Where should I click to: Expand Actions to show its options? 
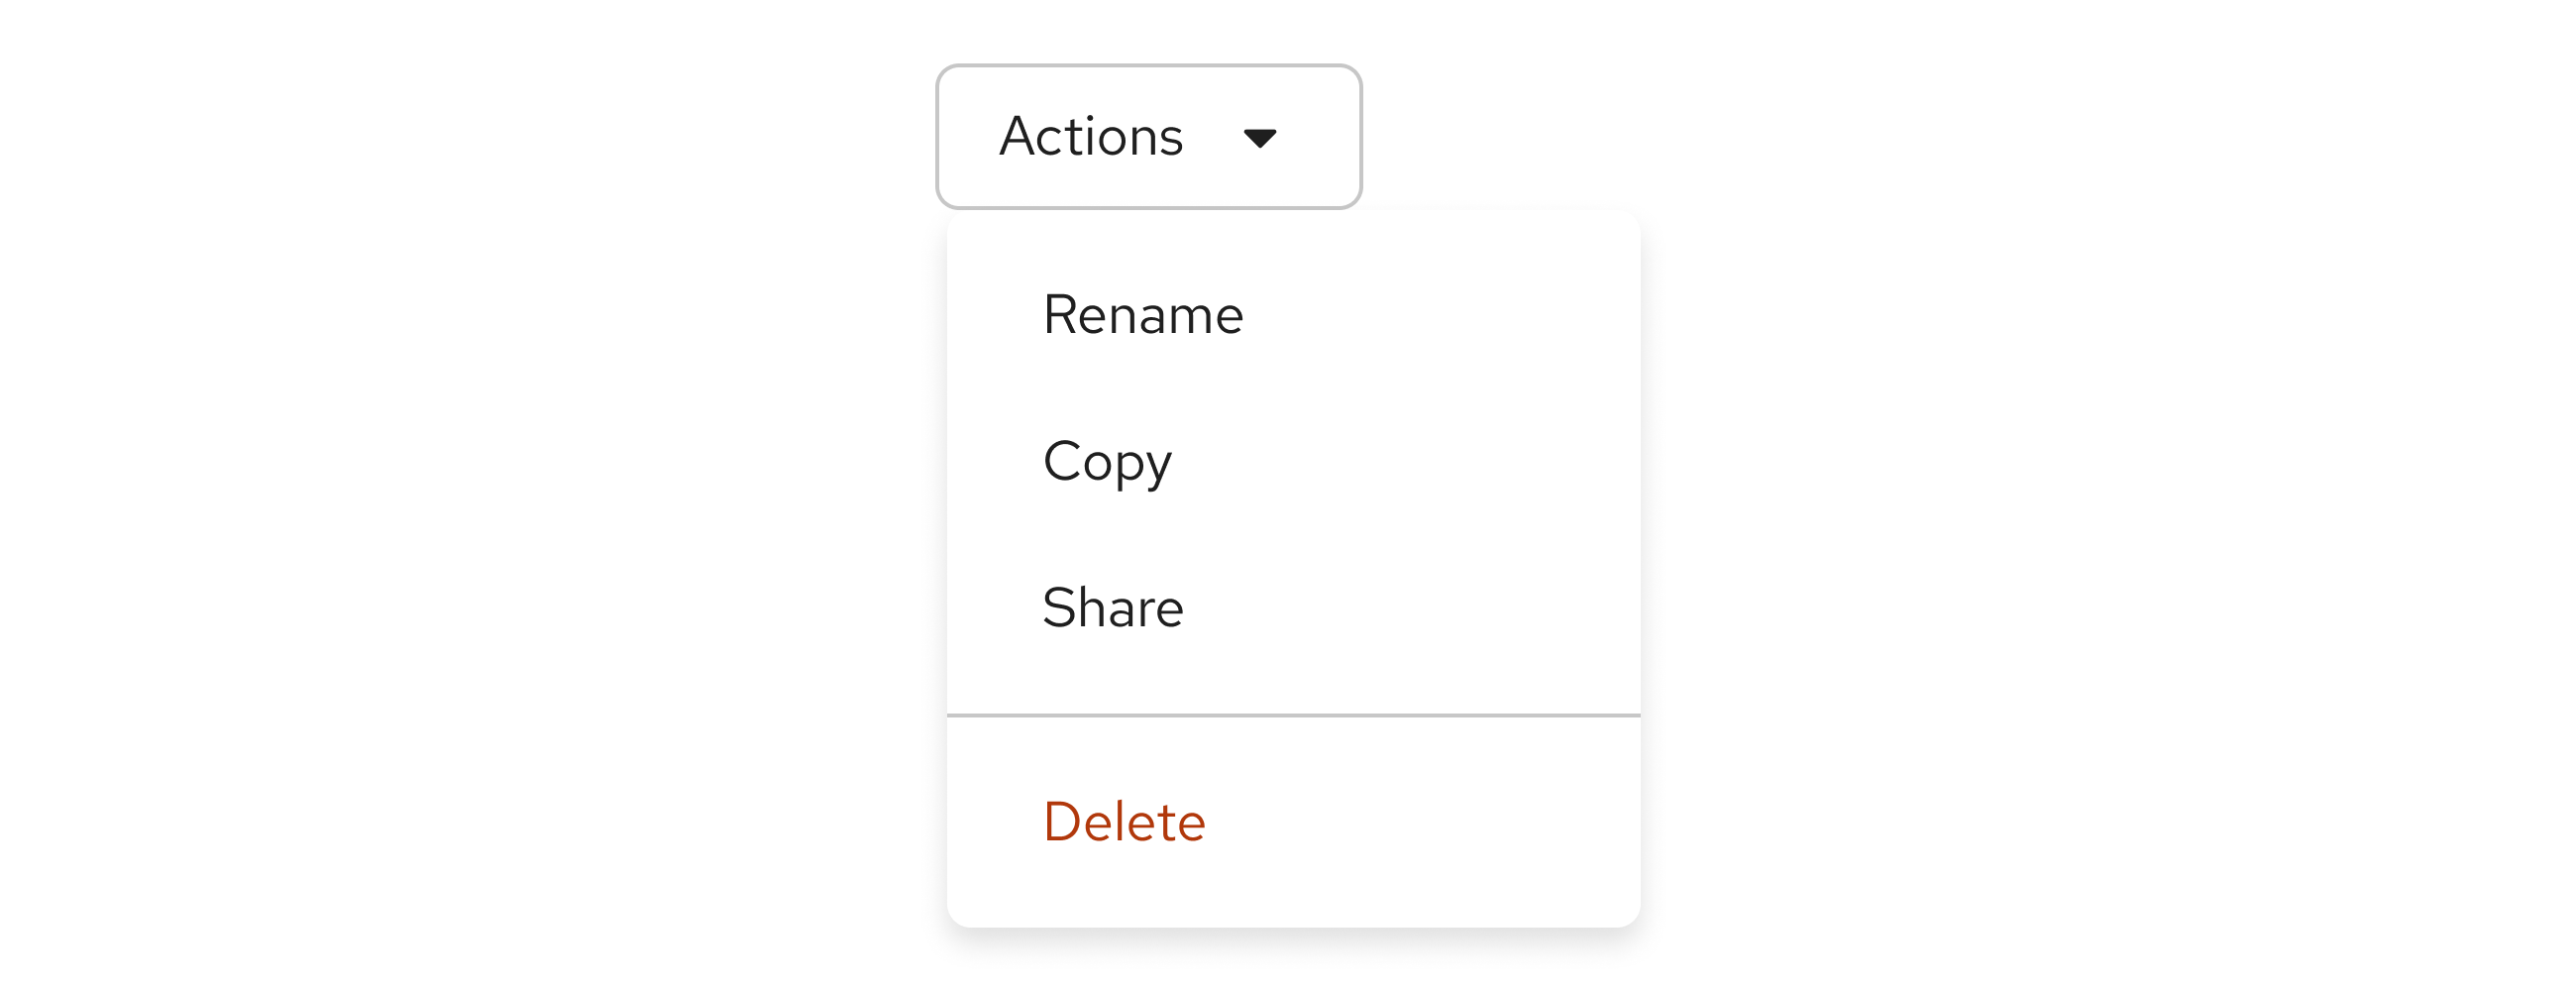coord(1147,136)
